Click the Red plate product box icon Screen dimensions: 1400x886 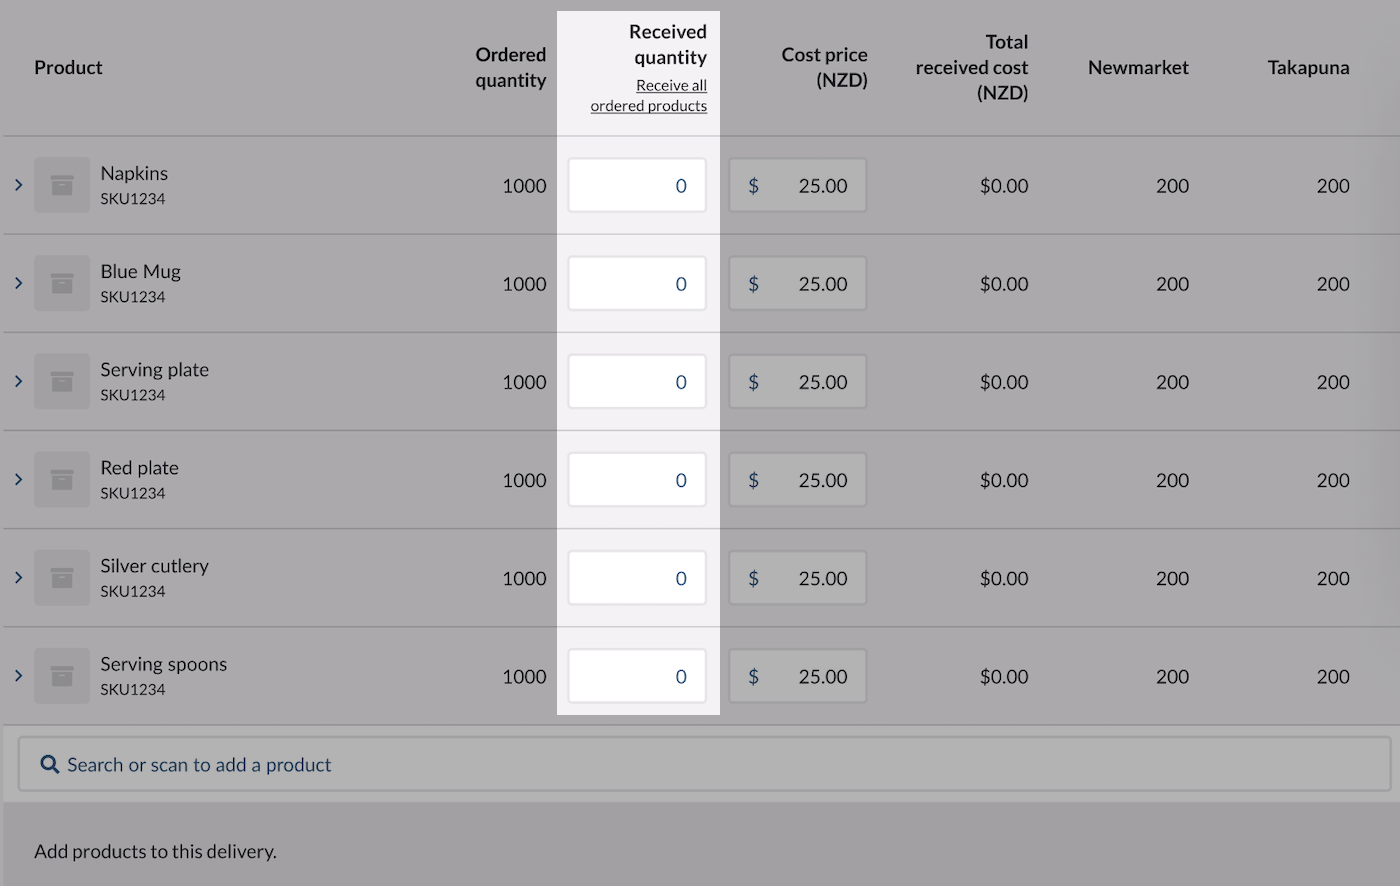[x=62, y=479]
